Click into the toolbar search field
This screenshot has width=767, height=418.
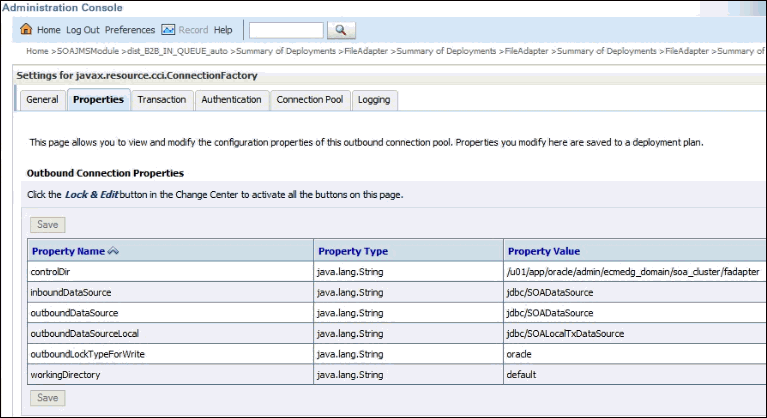point(286,30)
